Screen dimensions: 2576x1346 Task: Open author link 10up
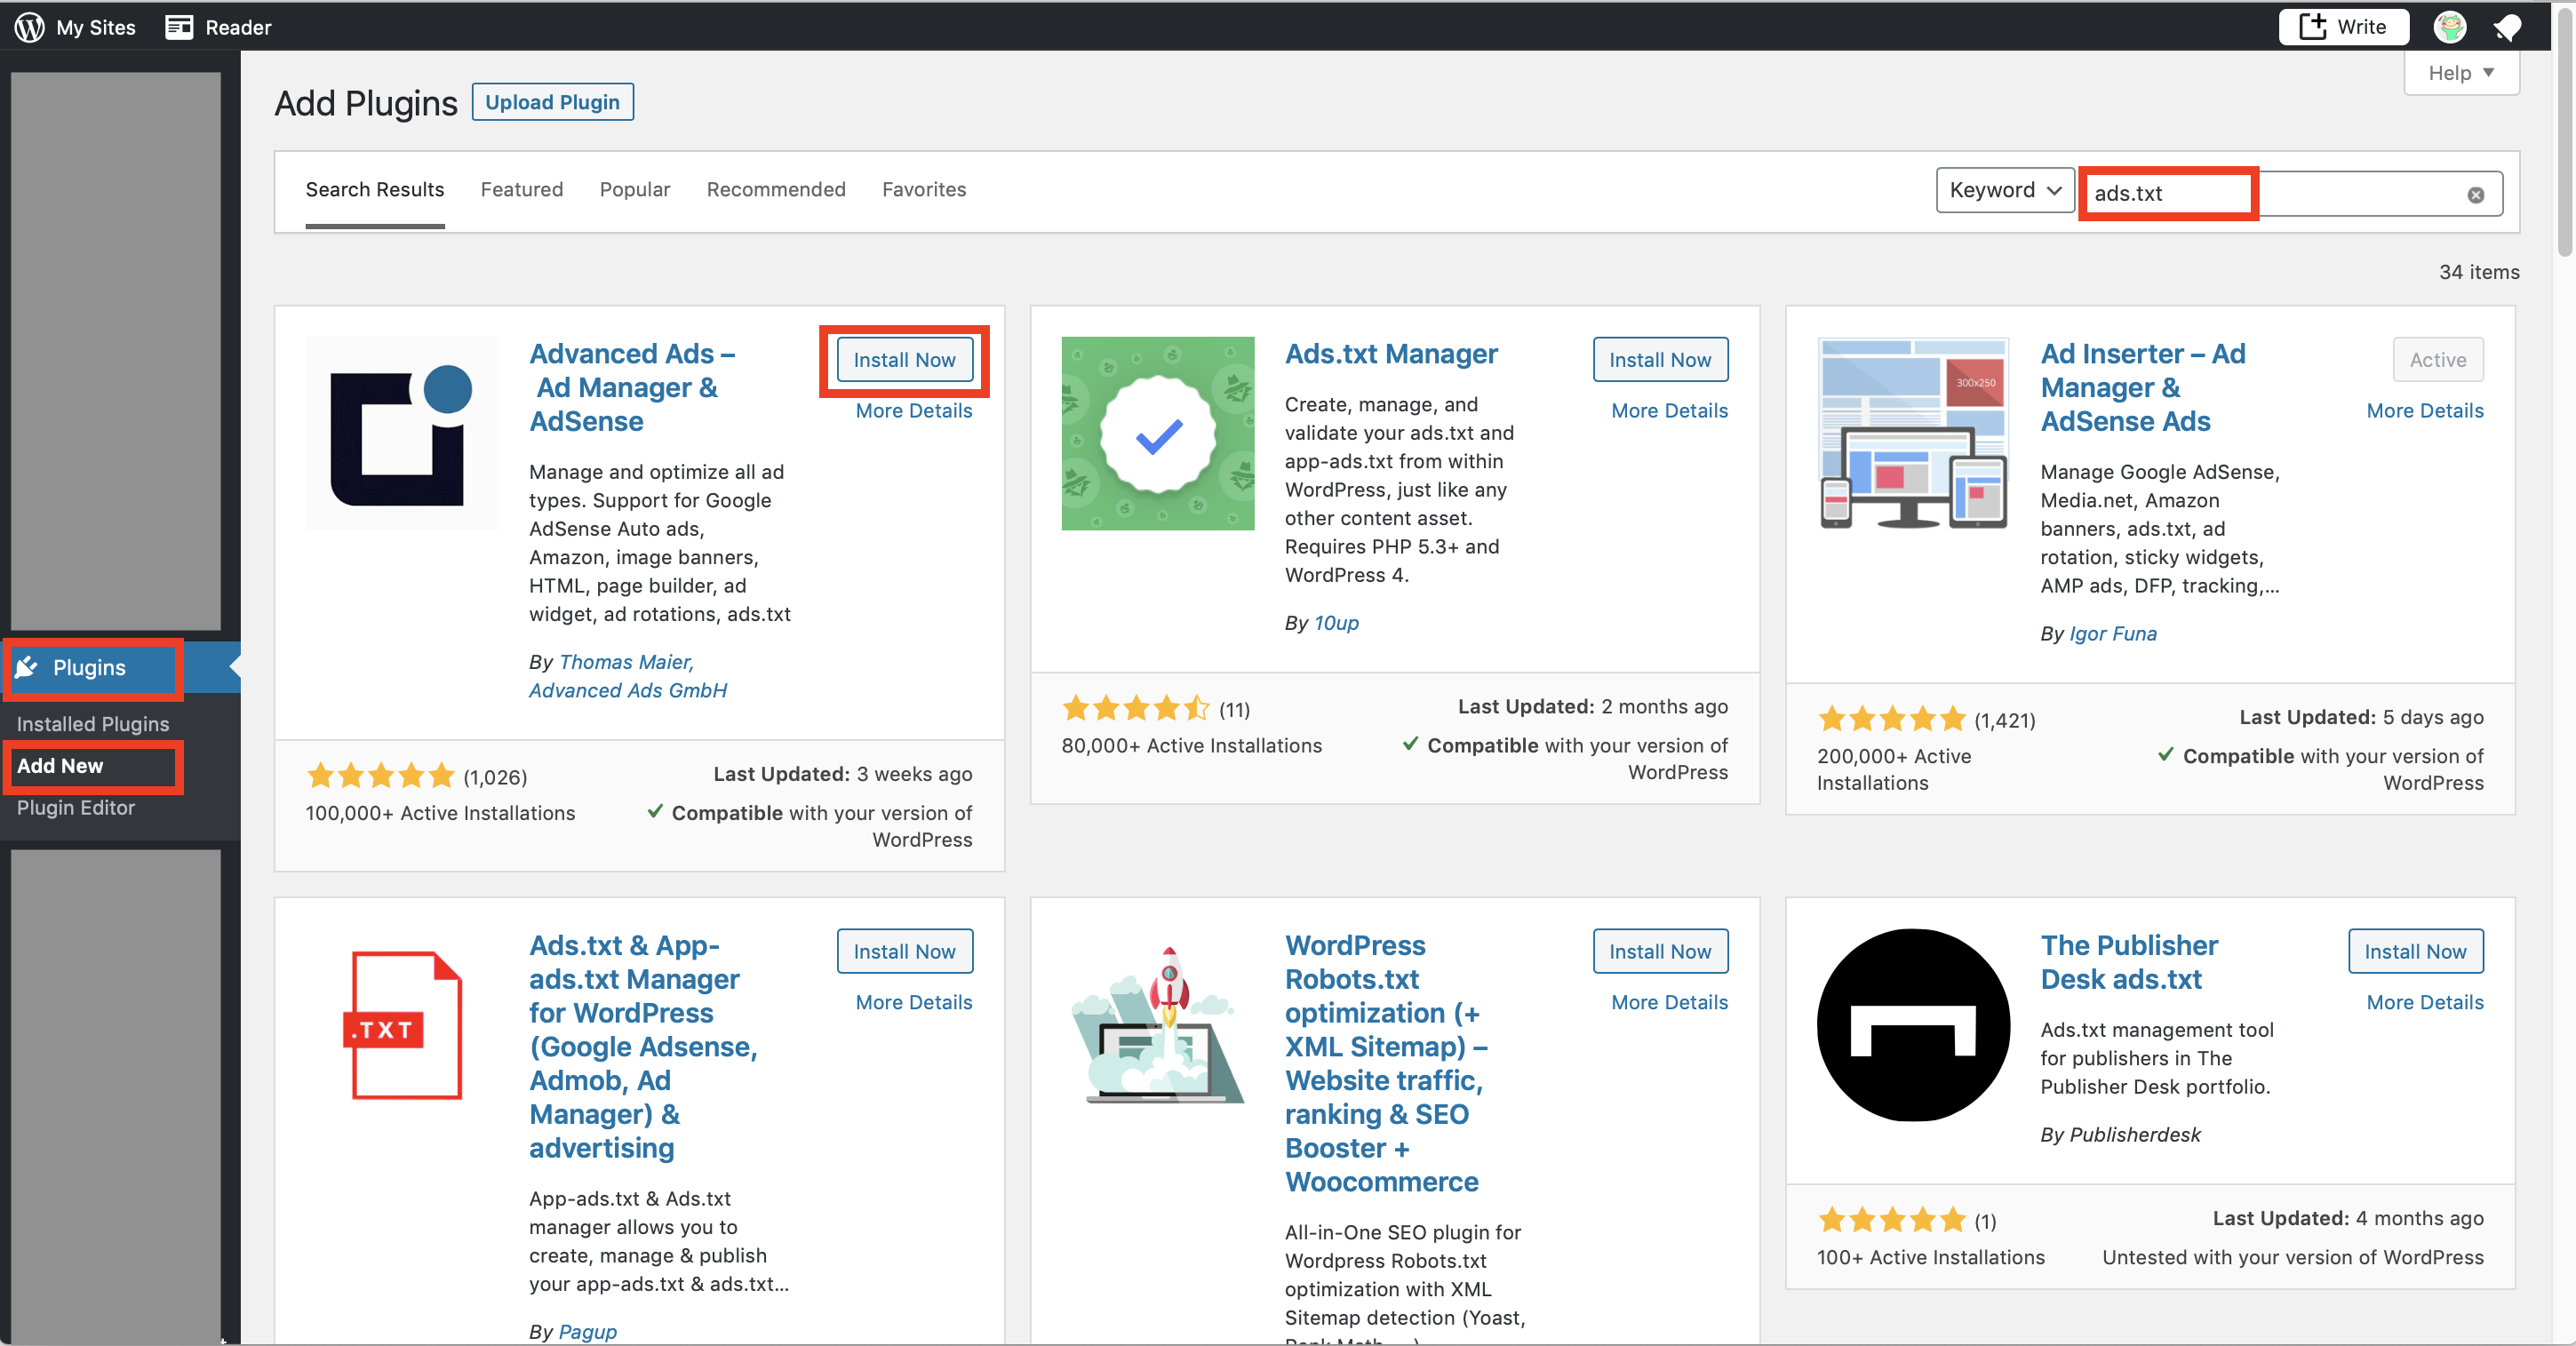tap(1336, 623)
